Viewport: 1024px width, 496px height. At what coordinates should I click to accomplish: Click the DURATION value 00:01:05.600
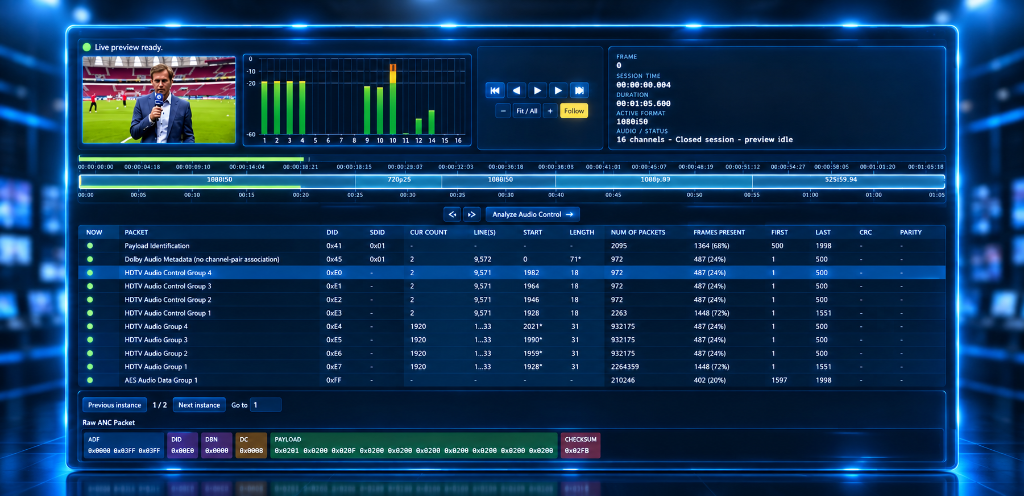[x=643, y=103]
